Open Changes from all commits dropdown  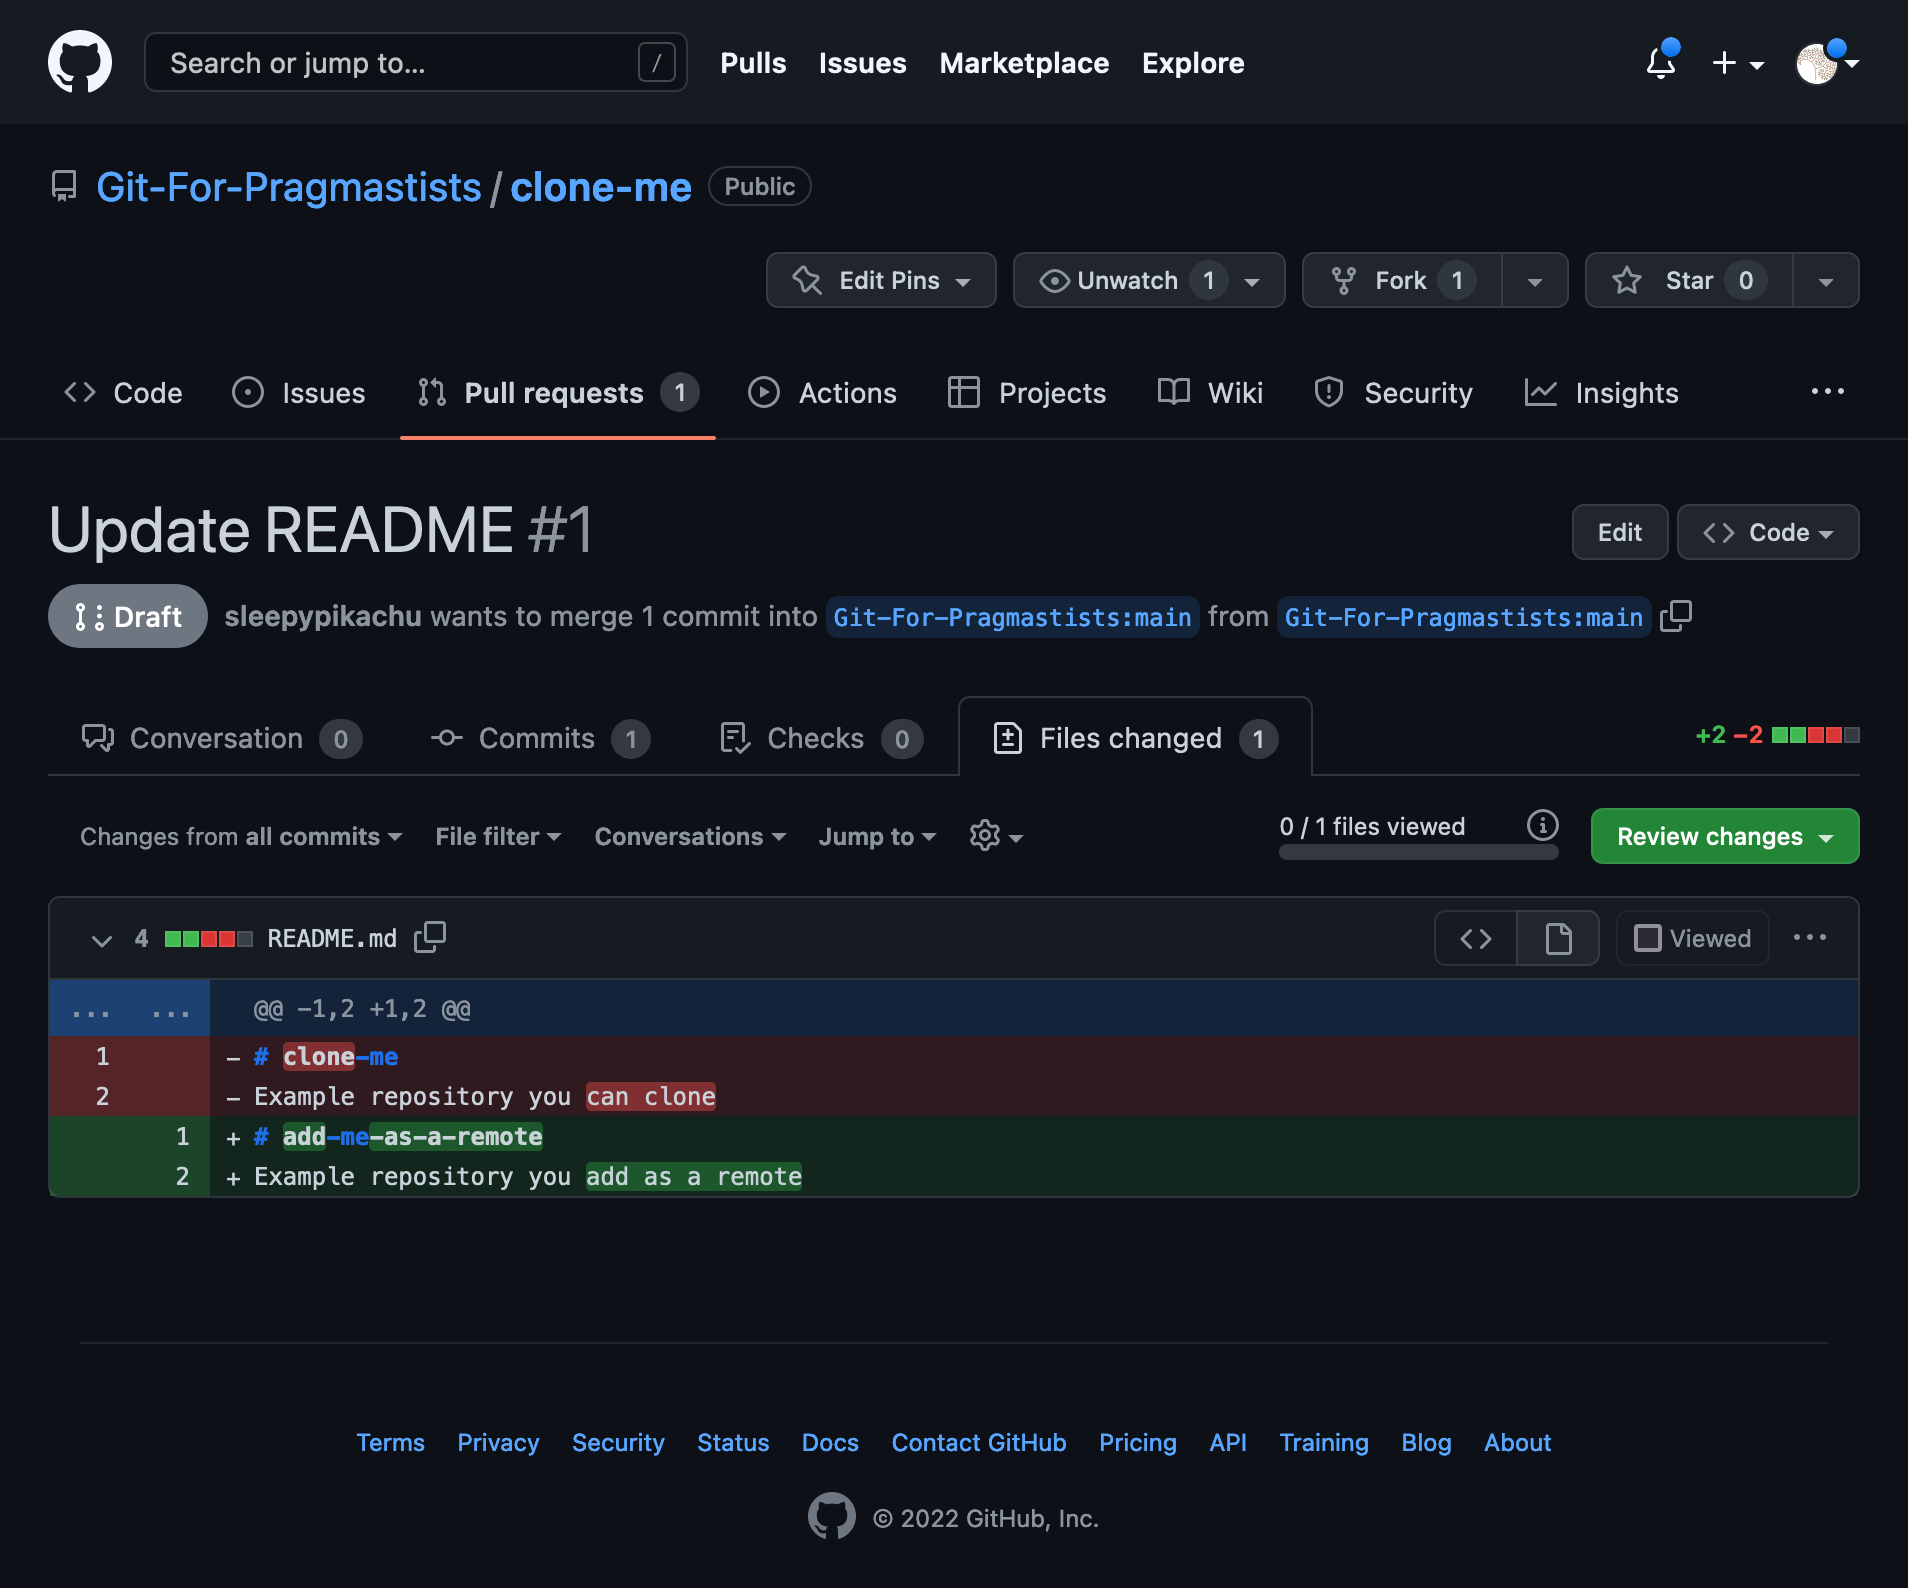241,836
